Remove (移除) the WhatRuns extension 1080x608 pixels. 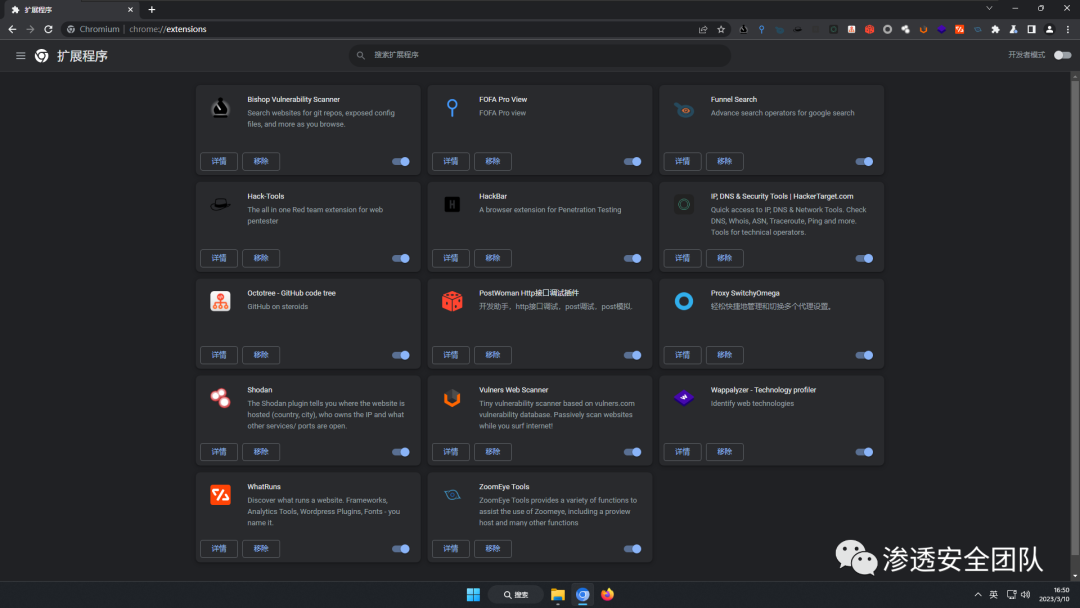click(x=261, y=549)
